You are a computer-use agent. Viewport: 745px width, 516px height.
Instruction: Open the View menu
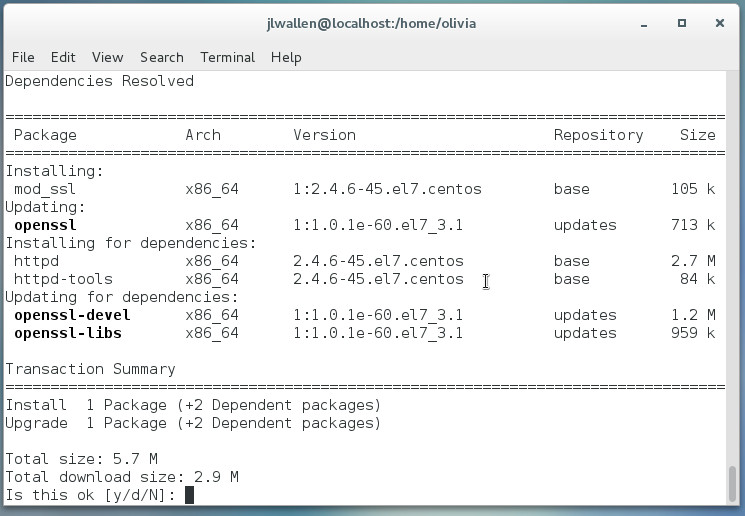coord(107,57)
